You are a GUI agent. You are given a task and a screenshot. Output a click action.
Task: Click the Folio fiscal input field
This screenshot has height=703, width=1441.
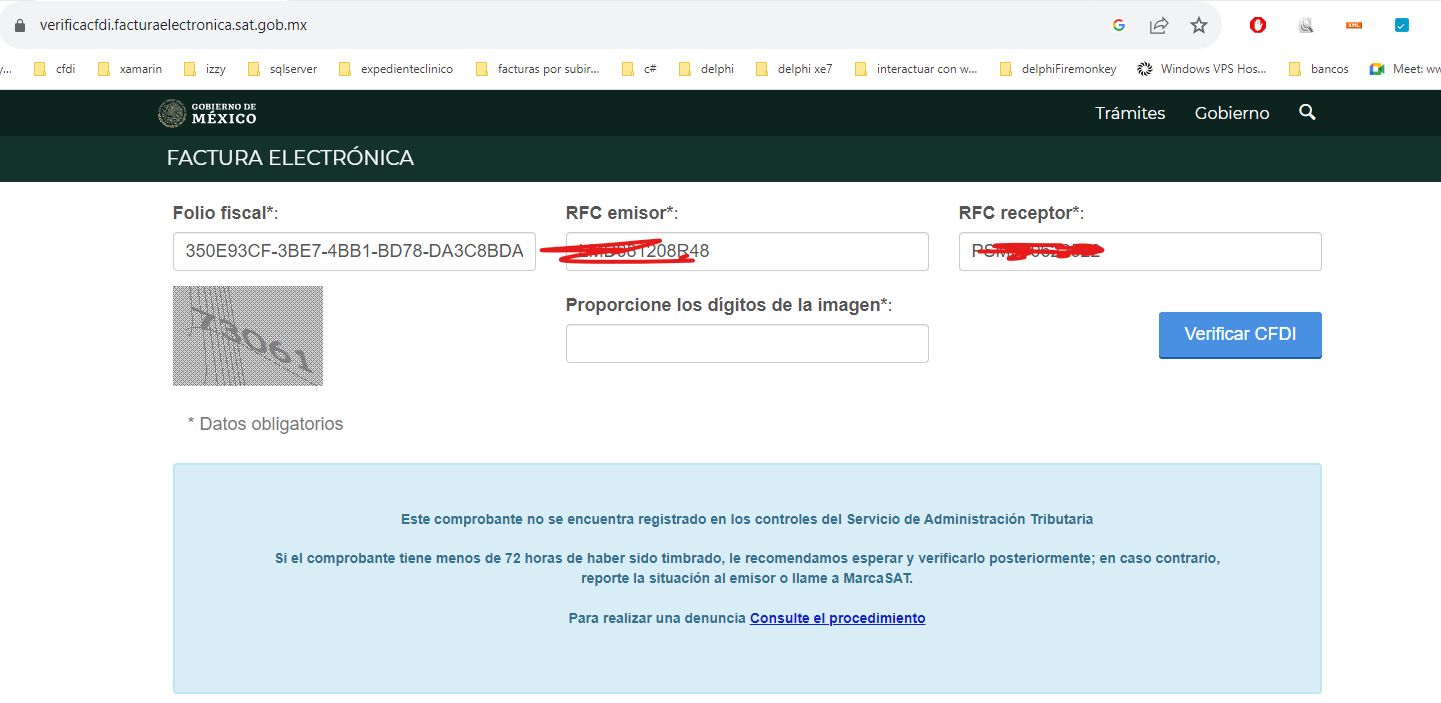[x=354, y=251]
